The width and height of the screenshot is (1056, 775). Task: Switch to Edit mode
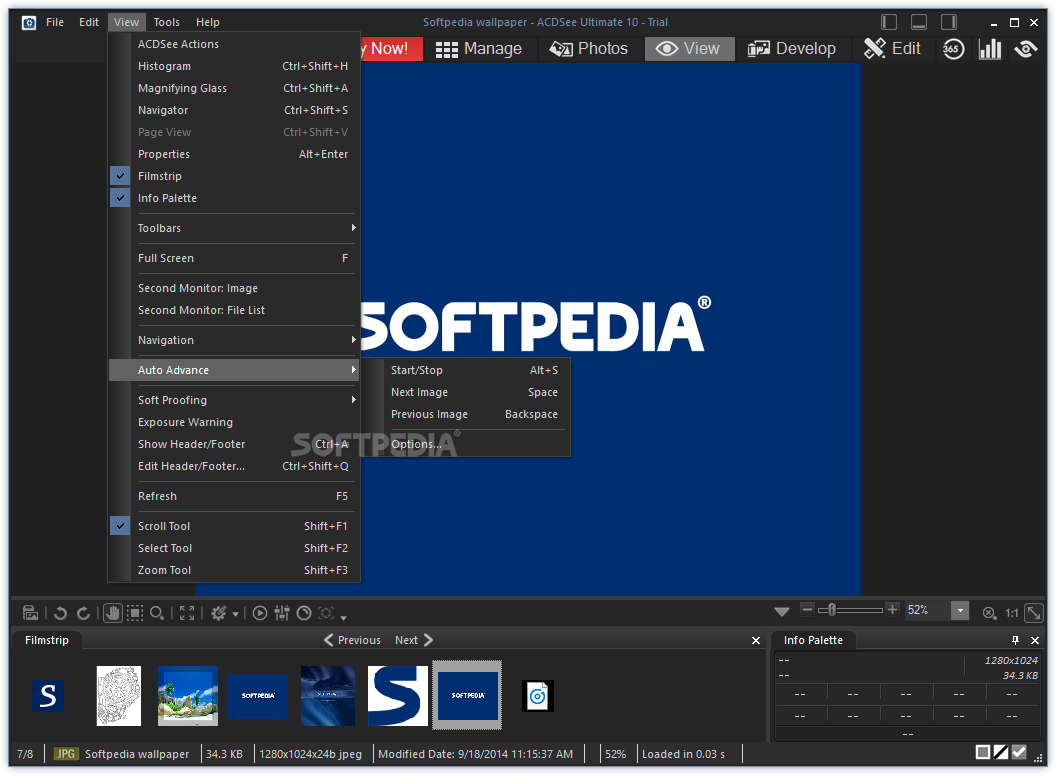(892, 48)
